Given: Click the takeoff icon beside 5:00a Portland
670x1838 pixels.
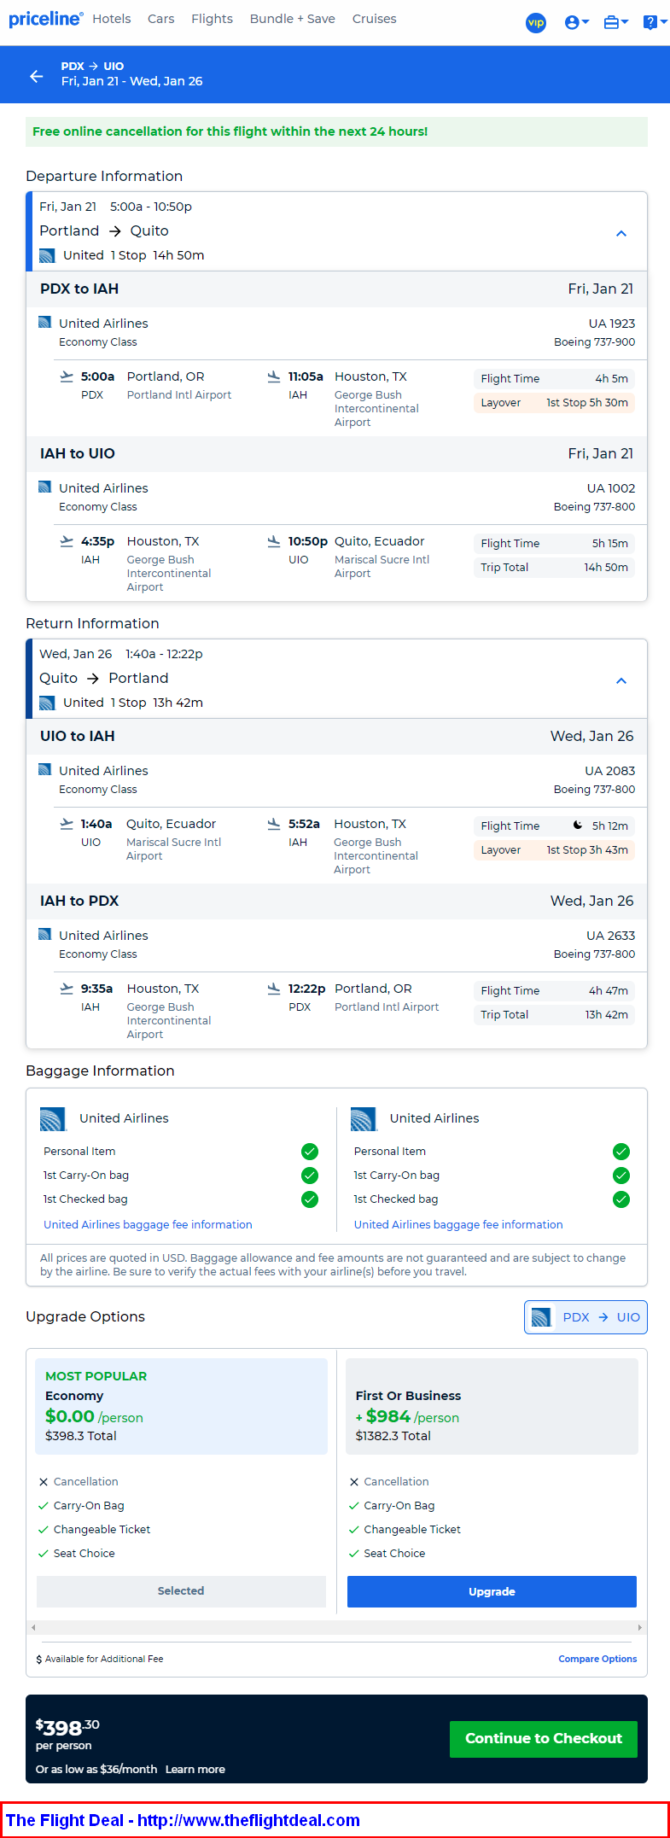Looking at the screenshot, I should (x=66, y=377).
